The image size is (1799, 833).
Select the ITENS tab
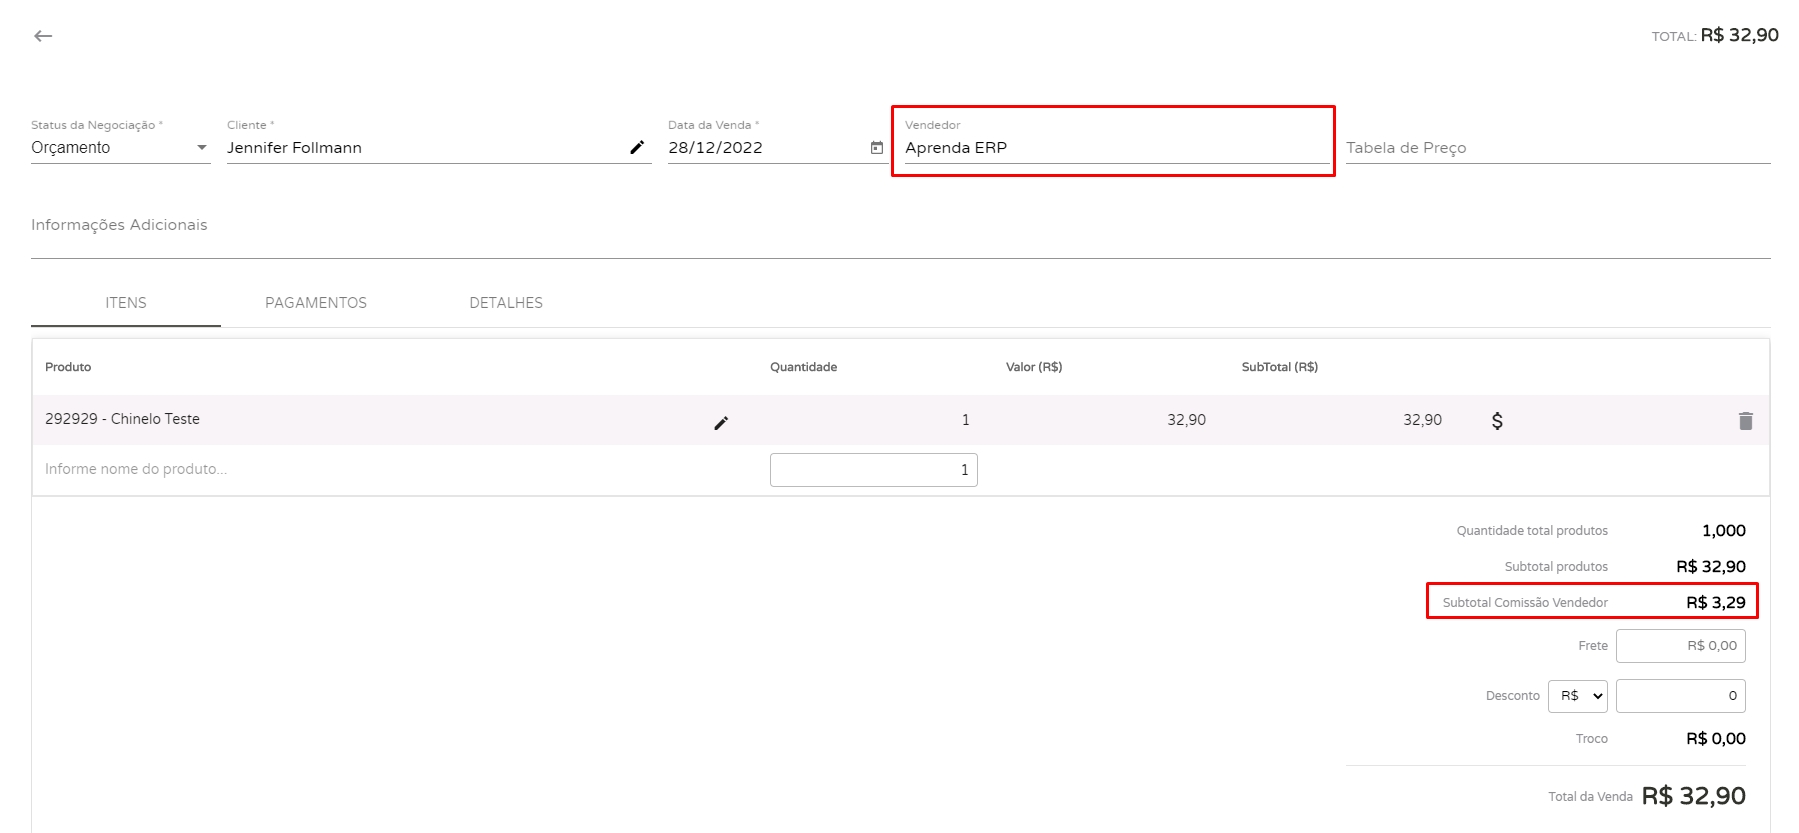pyautogui.click(x=126, y=303)
